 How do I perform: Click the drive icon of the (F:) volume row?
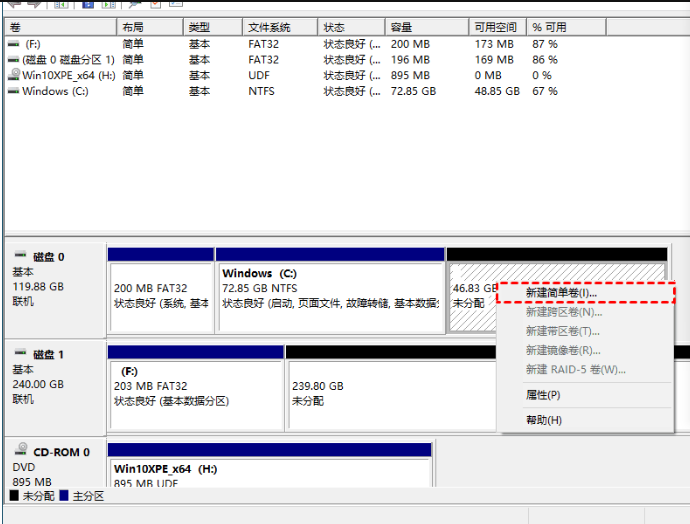[14, 44]
